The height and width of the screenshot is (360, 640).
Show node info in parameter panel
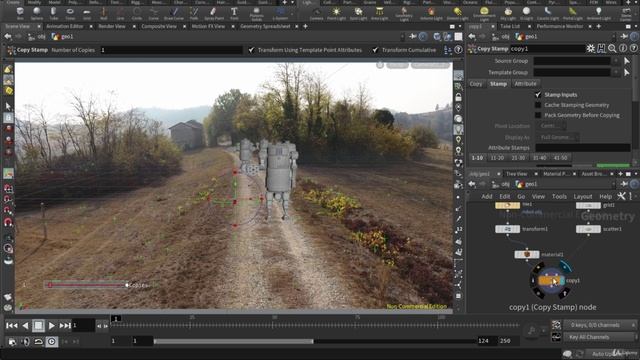point(623,49)
